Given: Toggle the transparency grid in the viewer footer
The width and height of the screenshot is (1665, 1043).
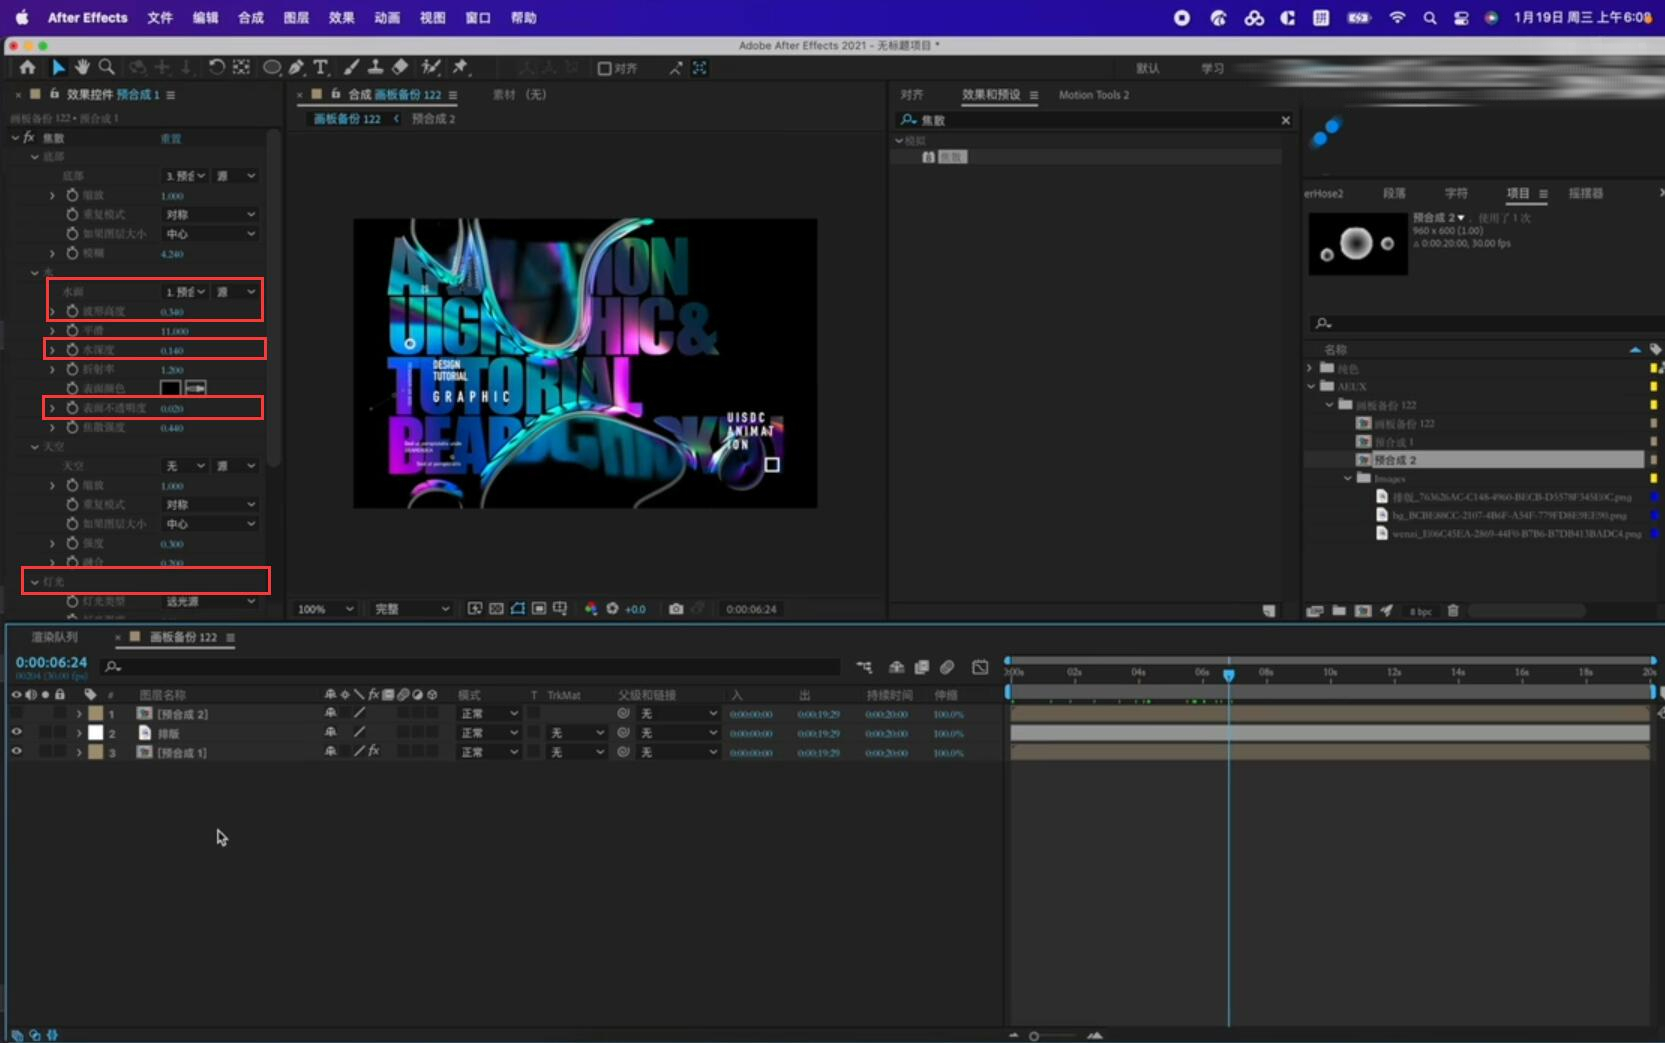Looking at the screenshot, I should [x=497, y=608].
